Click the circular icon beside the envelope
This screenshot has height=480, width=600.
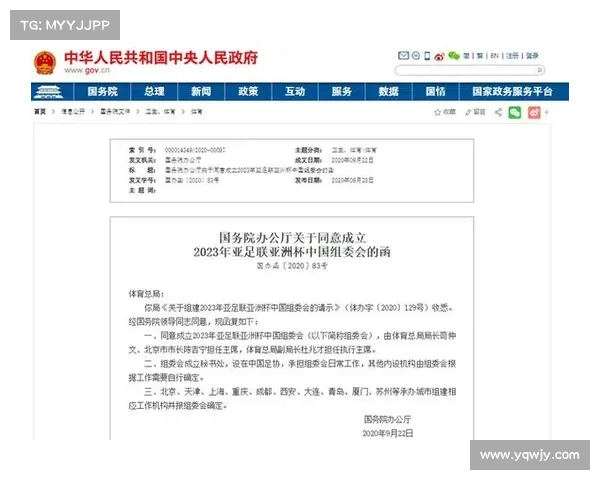[x=416, y=56]
